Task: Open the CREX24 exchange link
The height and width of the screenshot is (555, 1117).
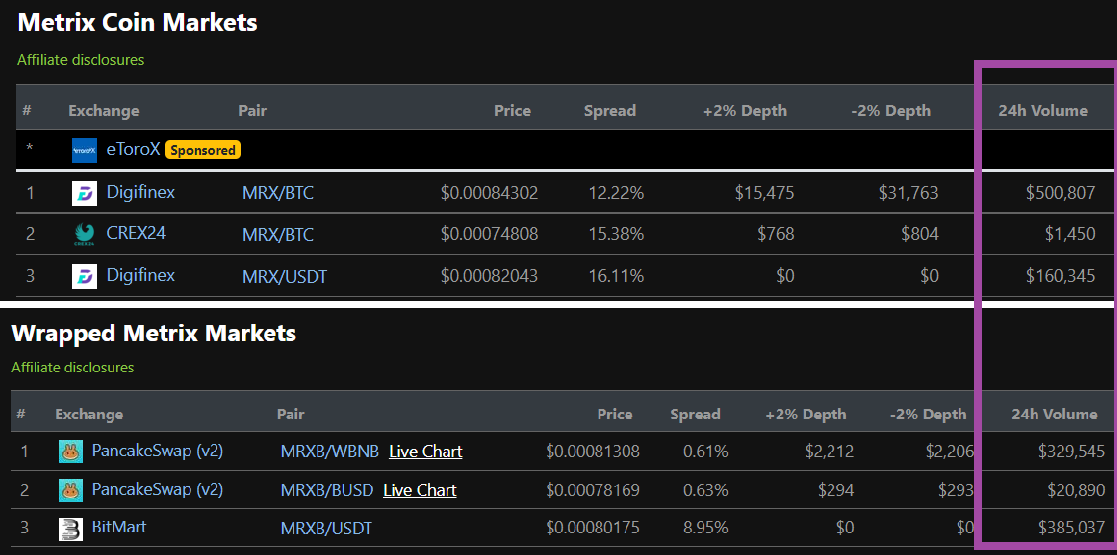Action: [x=136, y=233]
